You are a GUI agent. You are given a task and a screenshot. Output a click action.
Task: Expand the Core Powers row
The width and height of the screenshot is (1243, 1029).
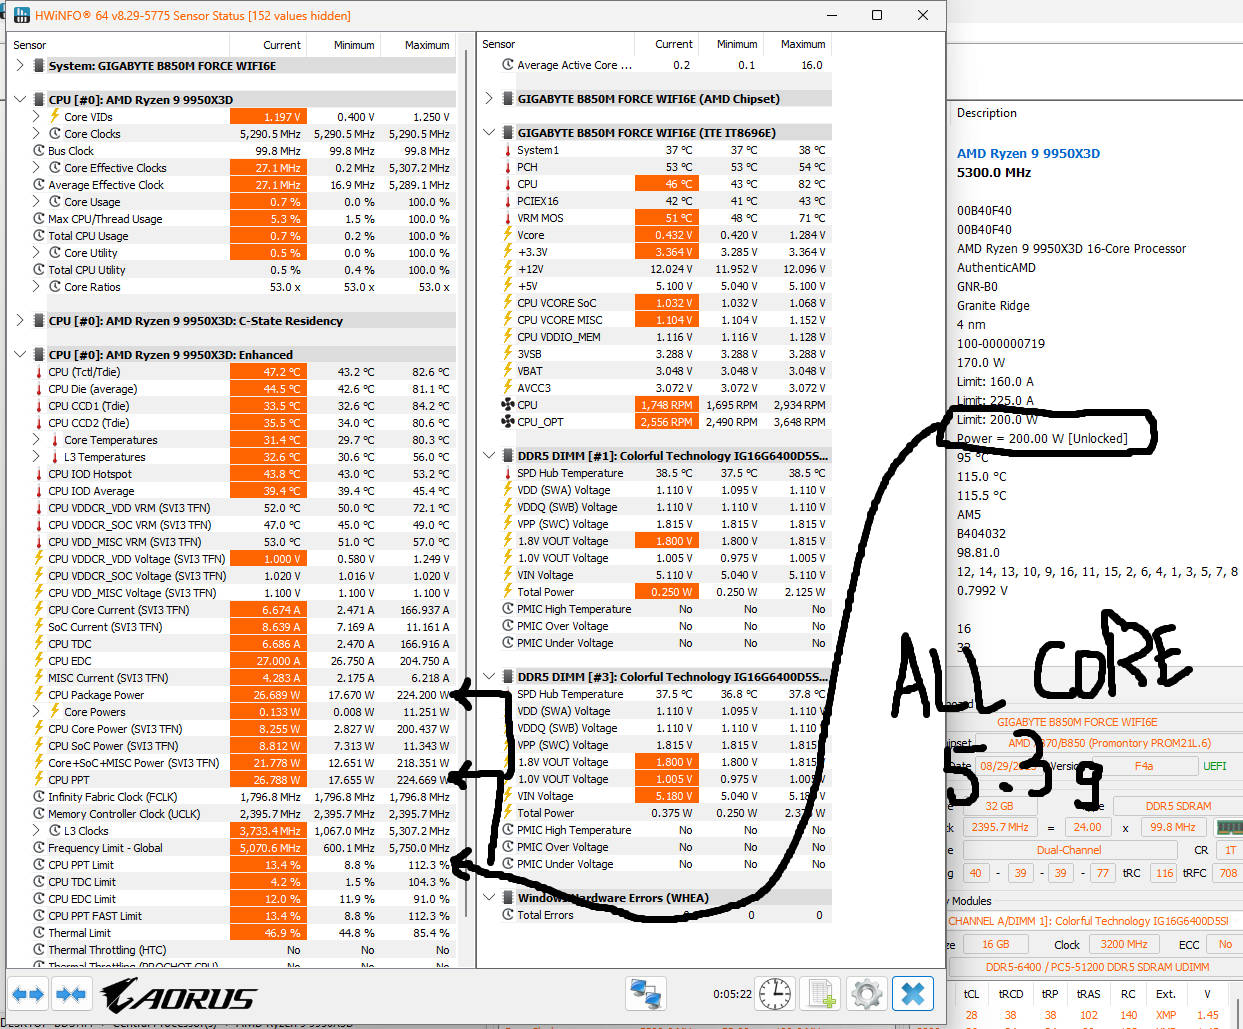pyautogui.click(x=37, y=712)
